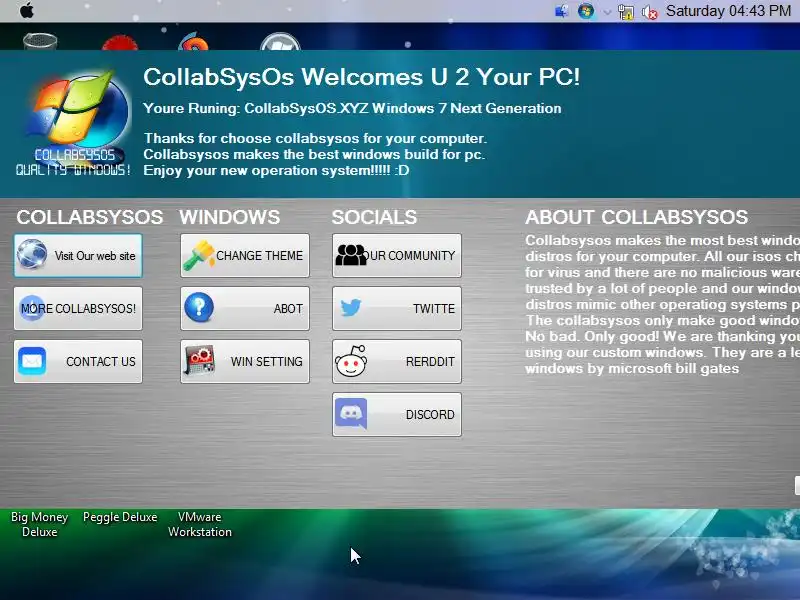Click the ABOUT COLLABSYSOS heading
Screen dimensions: 800x600
tap(637, 217)
